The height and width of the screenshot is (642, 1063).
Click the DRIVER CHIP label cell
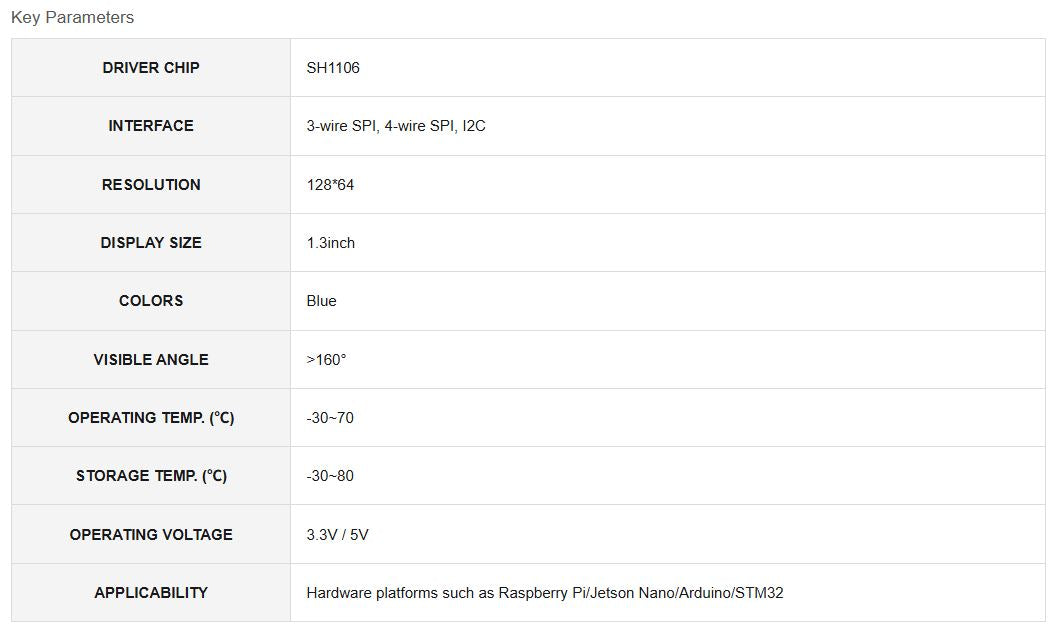[x=151, y=68]
